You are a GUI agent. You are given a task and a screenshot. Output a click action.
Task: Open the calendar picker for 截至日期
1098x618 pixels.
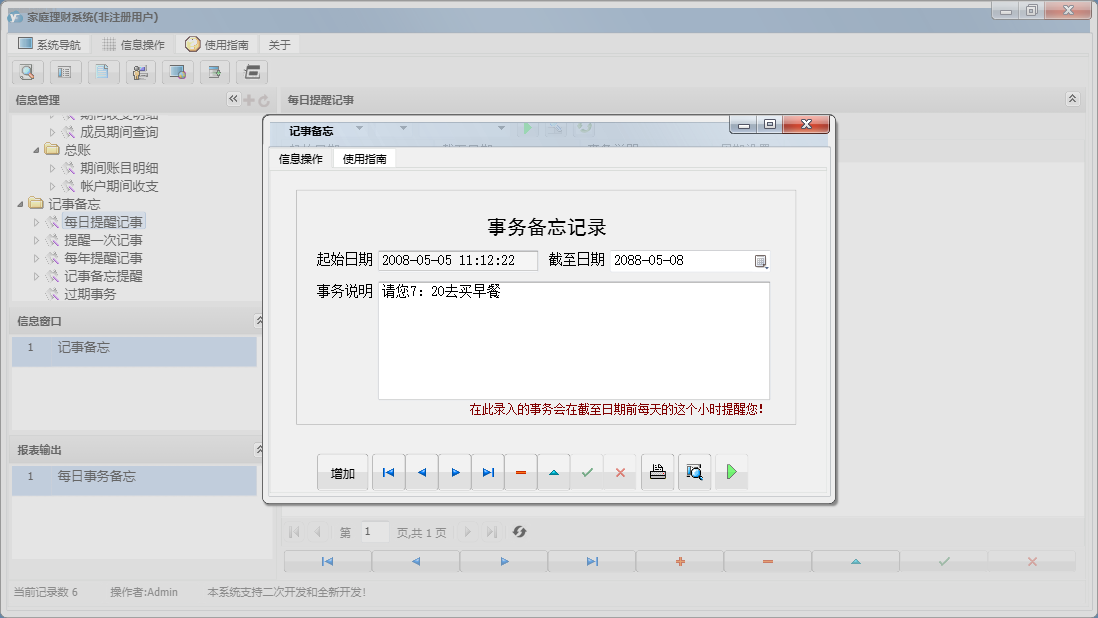[x=761, y=260]
